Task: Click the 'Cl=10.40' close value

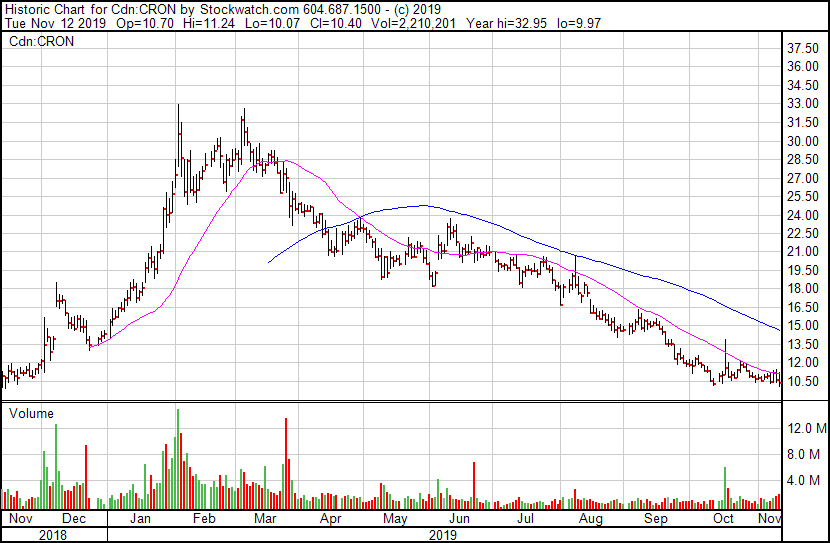Action: [x=336, y=23]
